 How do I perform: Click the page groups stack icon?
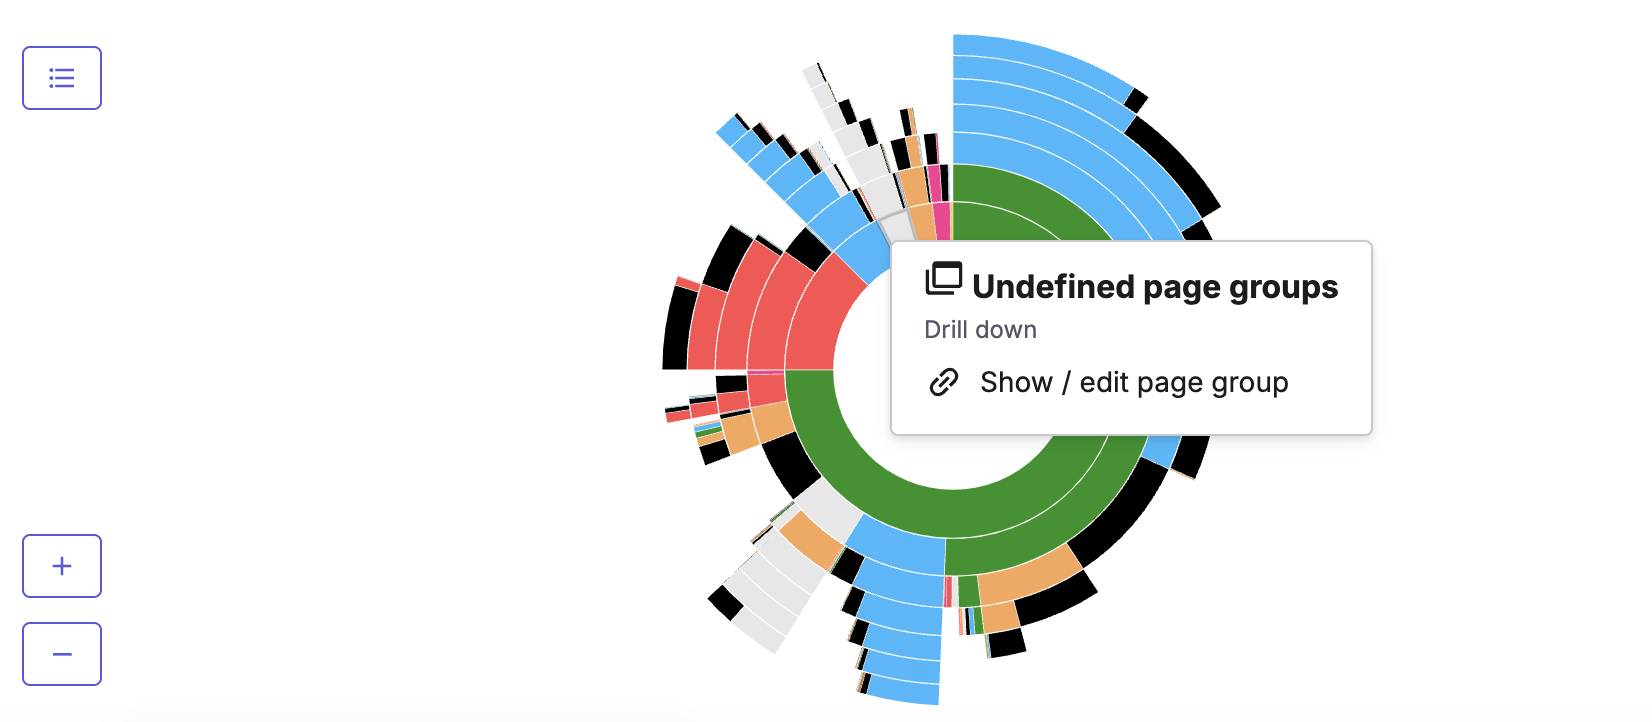(943, 279)
